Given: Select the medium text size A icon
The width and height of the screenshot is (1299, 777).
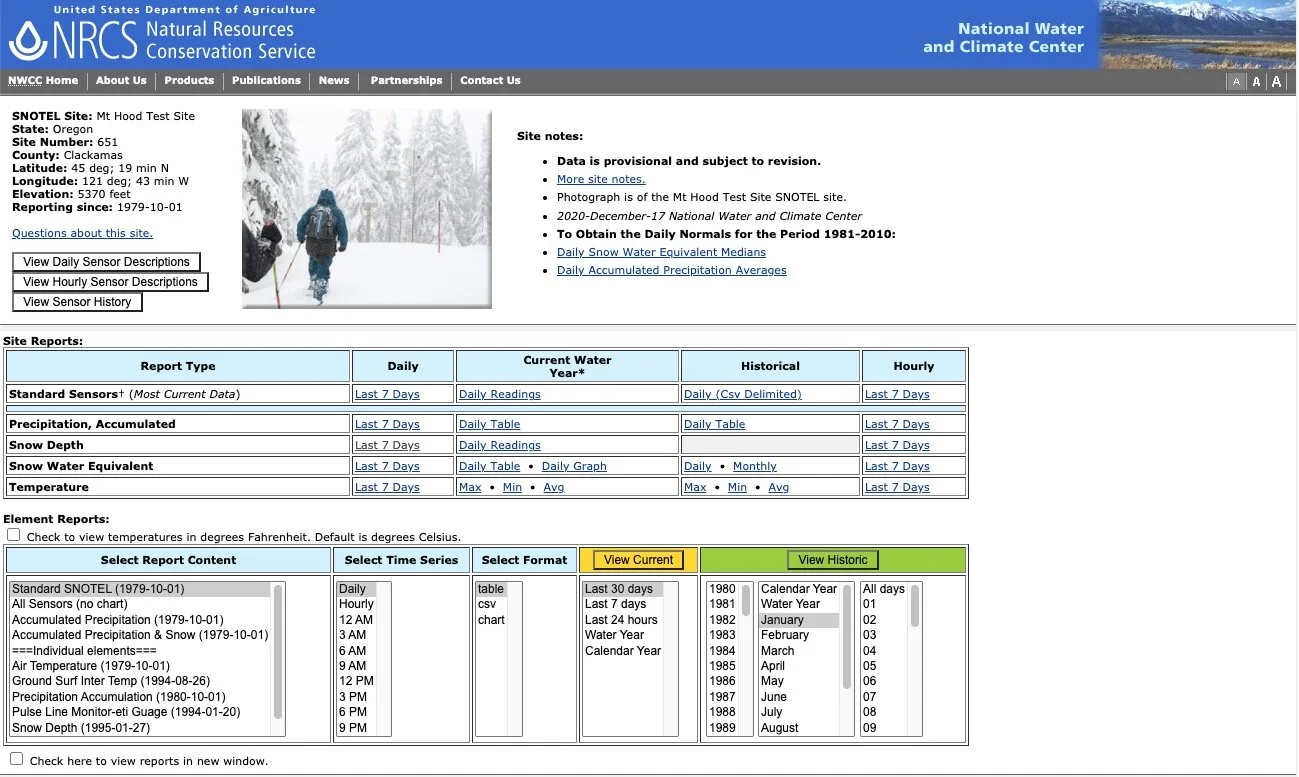Looking at the screenshot, I should tap(1256, 82).
